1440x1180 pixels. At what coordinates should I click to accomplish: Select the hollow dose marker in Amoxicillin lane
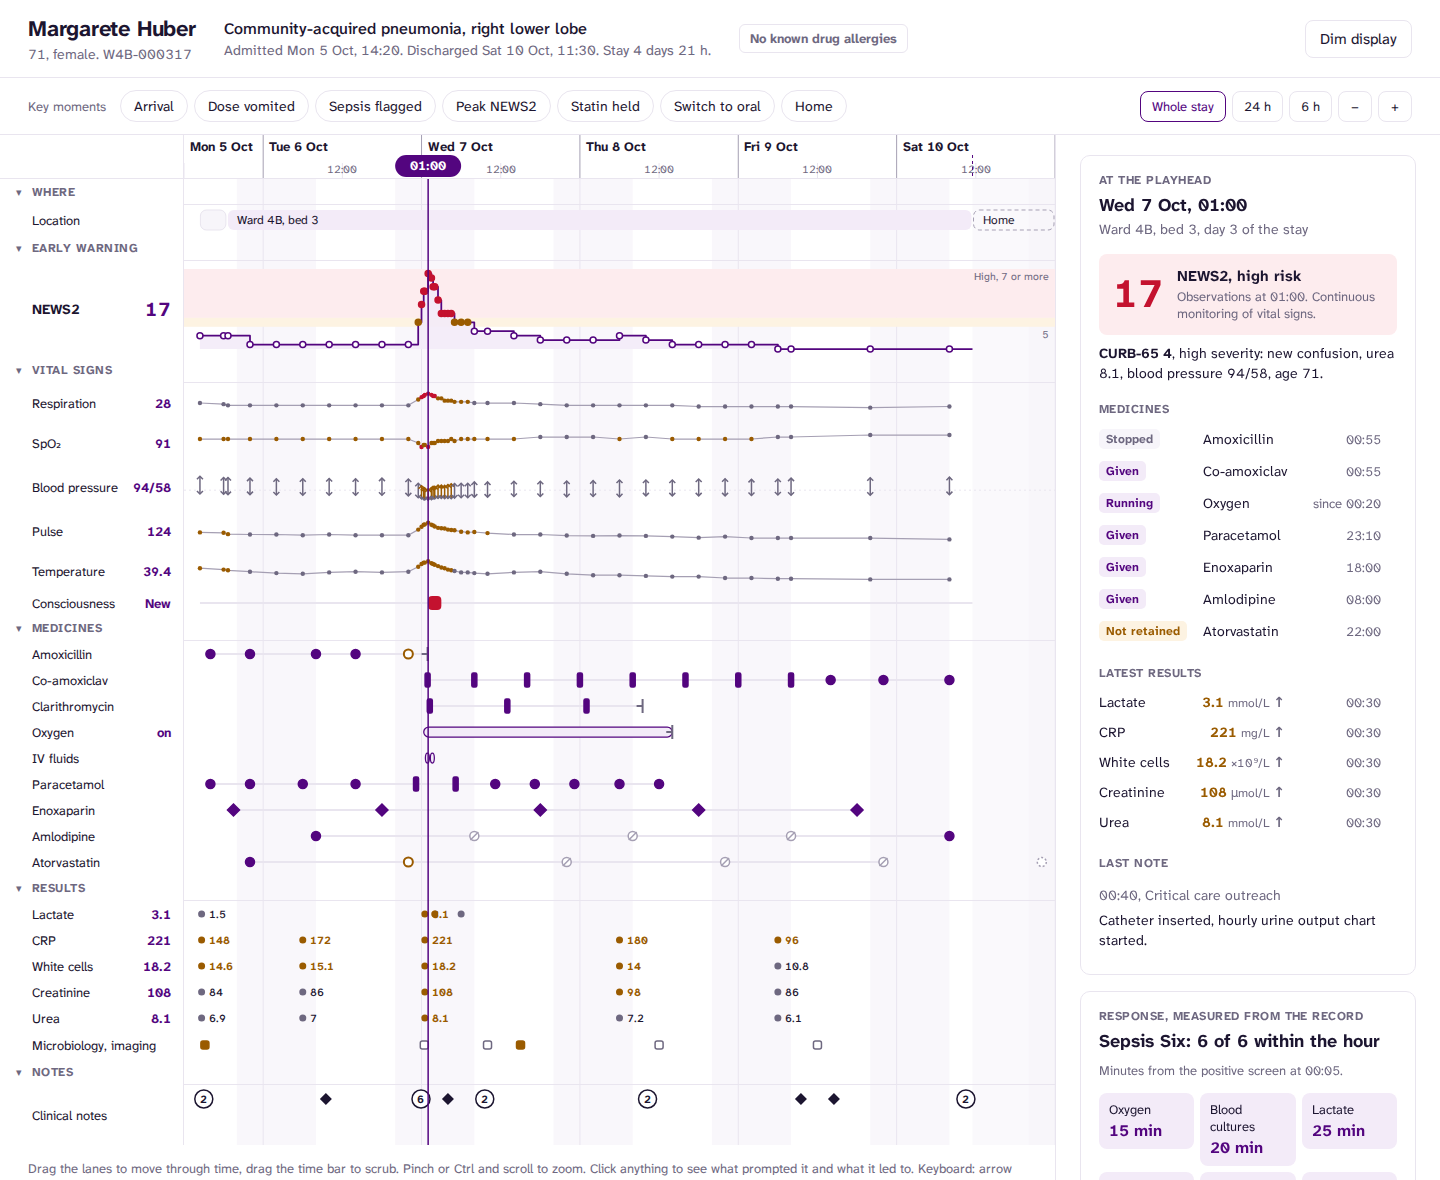coord(408,654)
